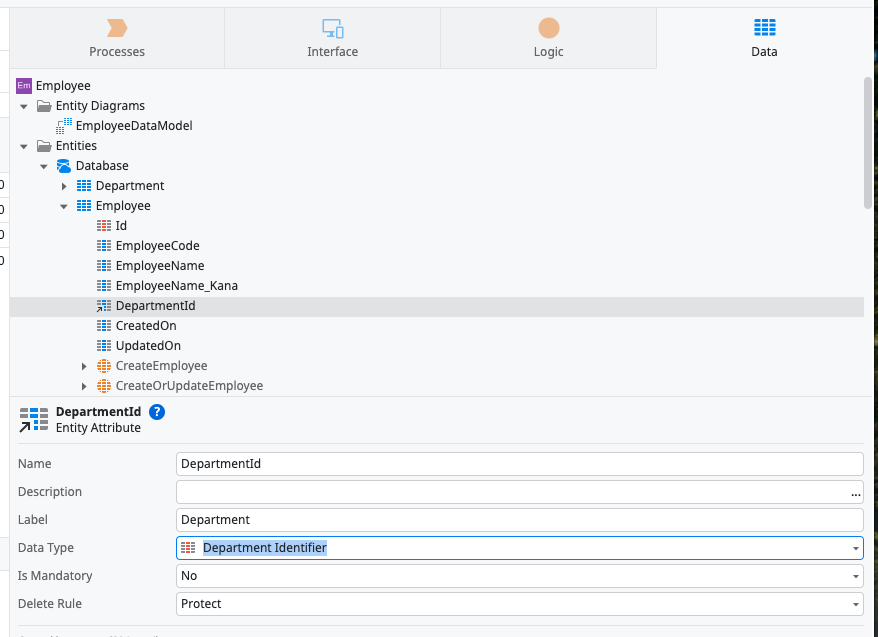Collapse the Employee entity

pyautogui.click(x=64, y=207)
